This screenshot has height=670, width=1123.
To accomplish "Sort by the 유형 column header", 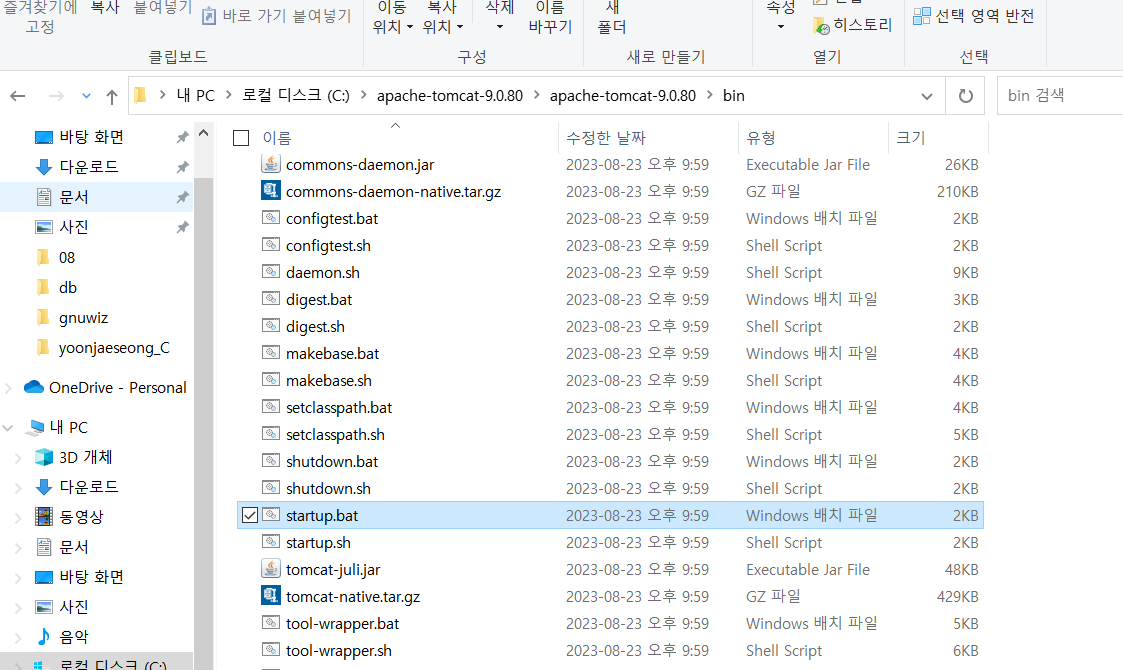I will (761, 138).
